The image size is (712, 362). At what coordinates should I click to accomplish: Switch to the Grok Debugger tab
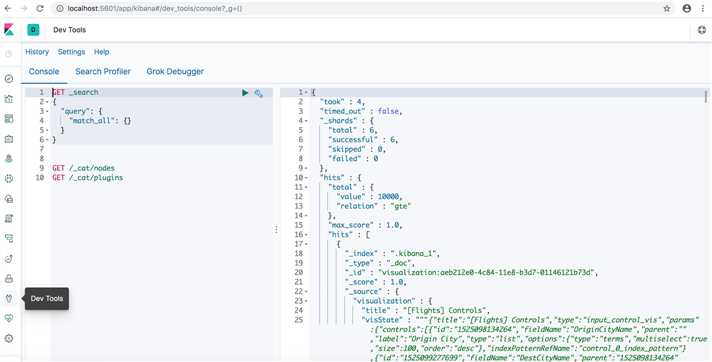175,72
